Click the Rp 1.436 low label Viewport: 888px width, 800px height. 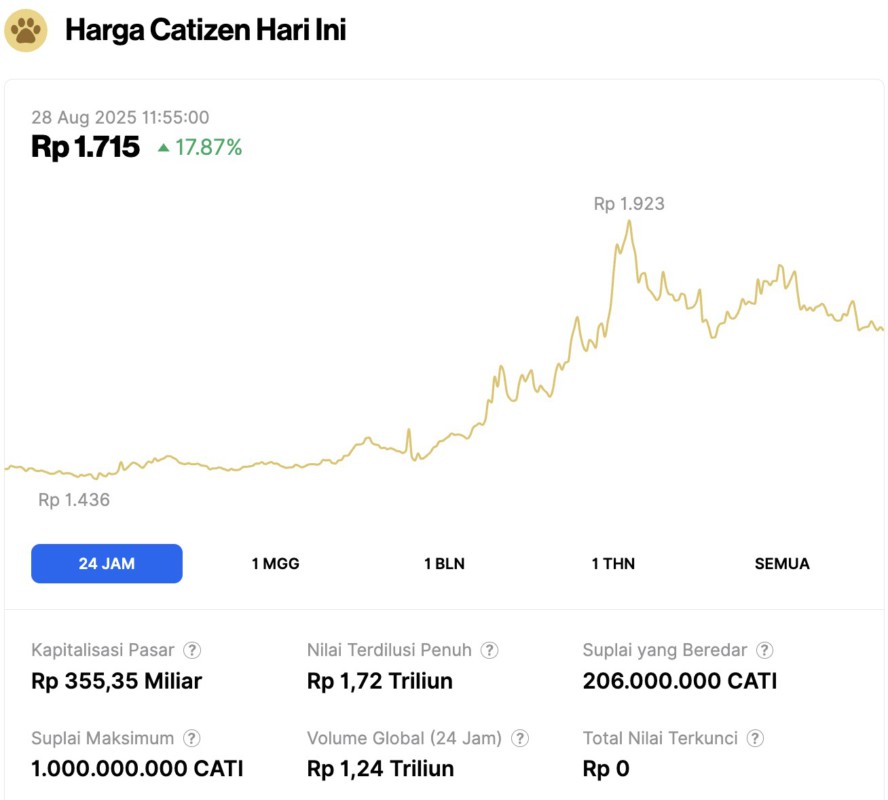[74, 500]
